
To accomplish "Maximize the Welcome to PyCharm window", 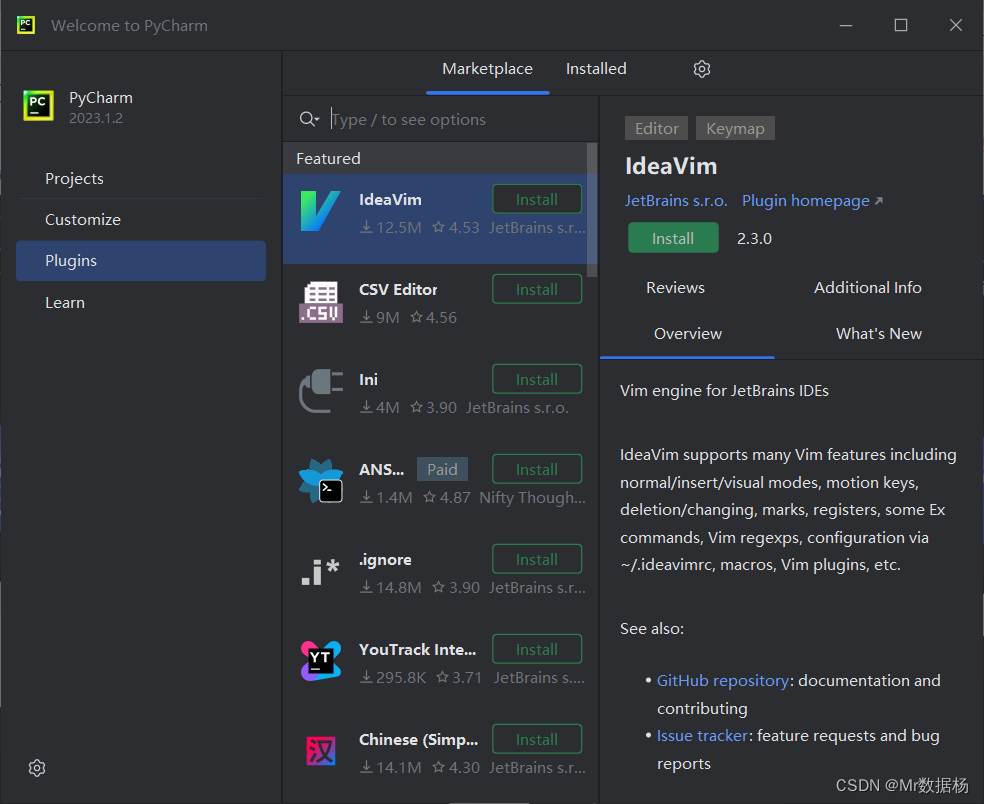I will pyautogui.click(x=901, y=25).
